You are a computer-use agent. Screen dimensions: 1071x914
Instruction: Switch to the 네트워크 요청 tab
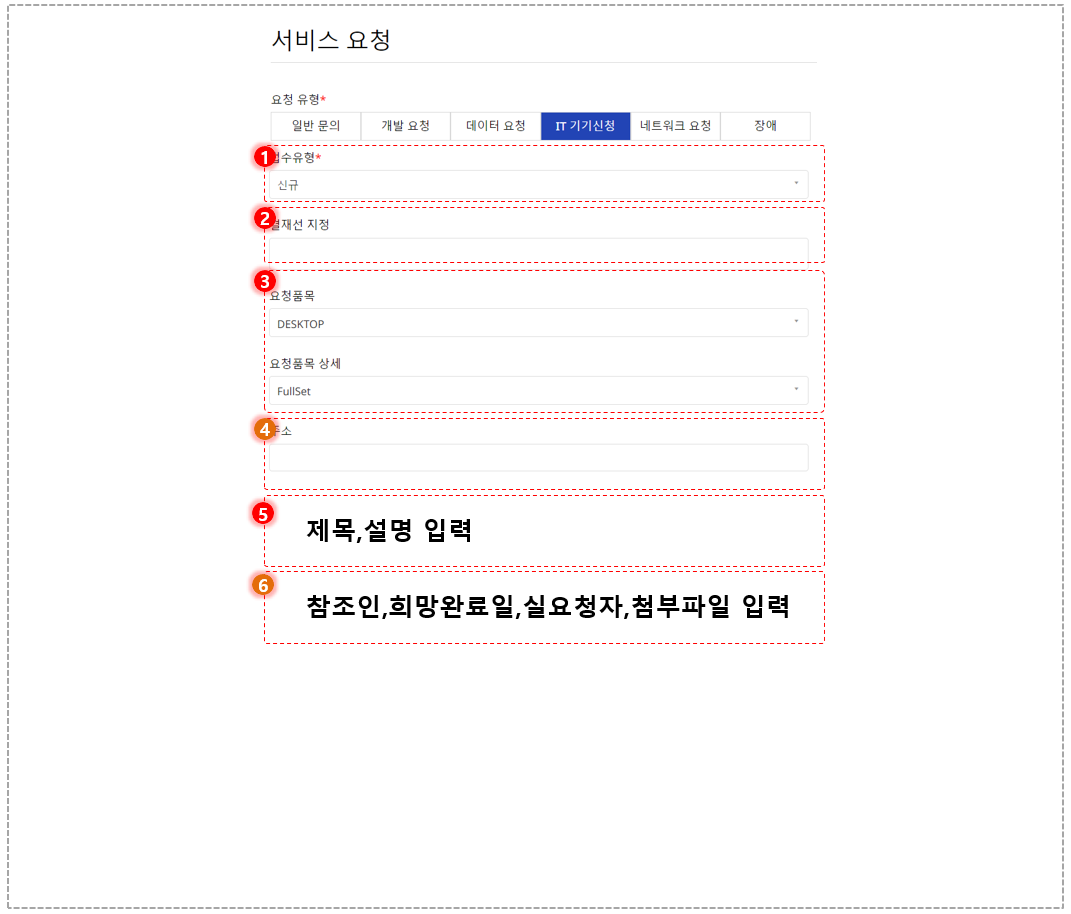[676, 126]
